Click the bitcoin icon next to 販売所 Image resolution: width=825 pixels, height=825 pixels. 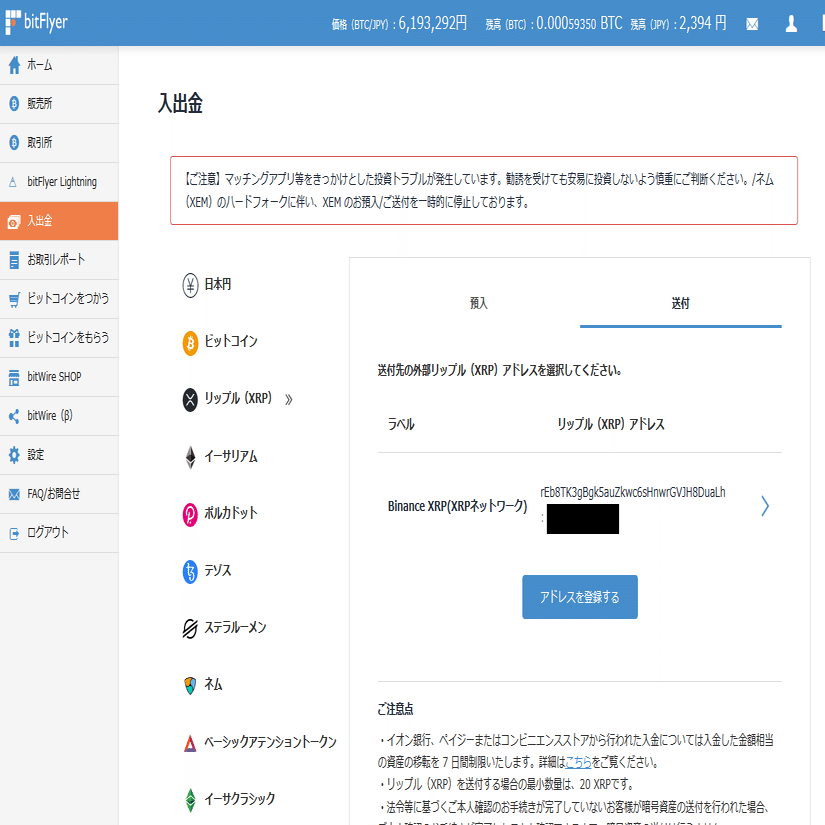pyautogui.click(x=14, y=104)
